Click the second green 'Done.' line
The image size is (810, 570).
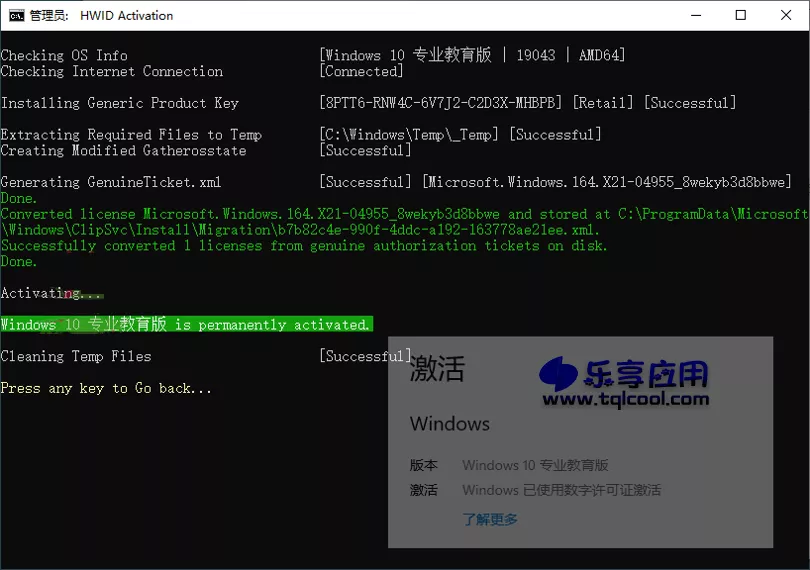19,261
